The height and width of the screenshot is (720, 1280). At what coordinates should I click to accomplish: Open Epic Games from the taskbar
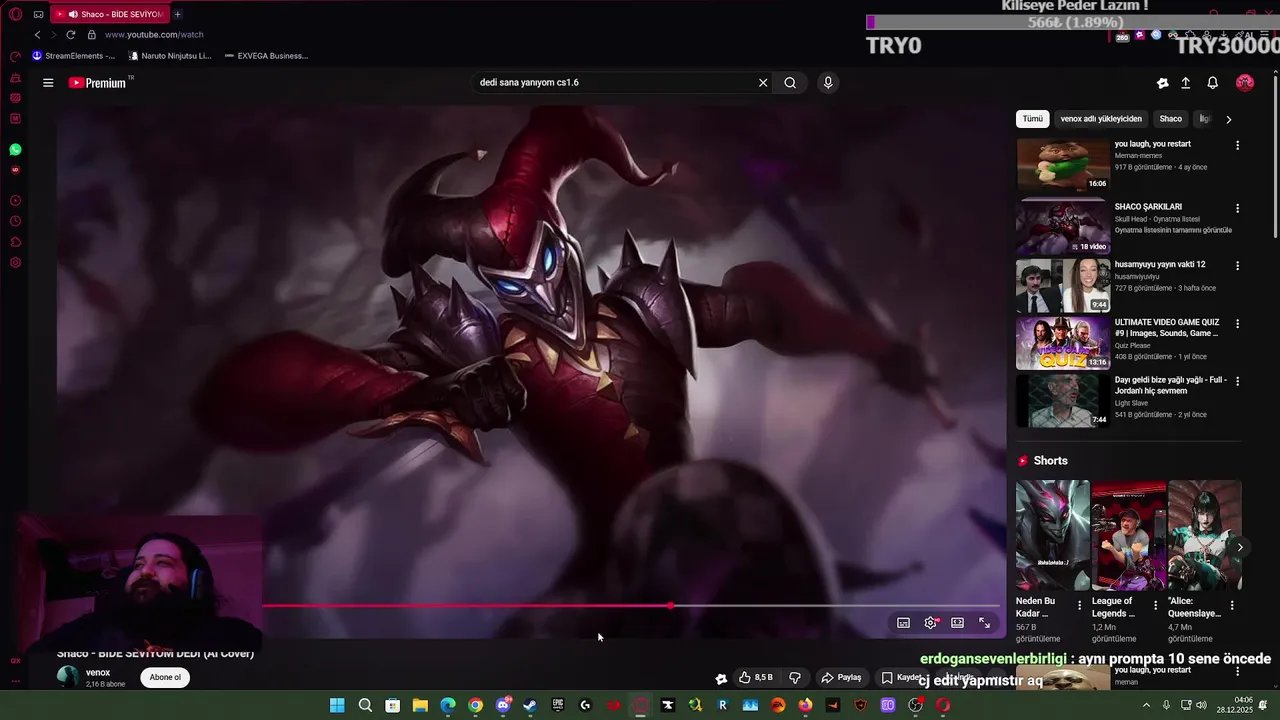click(558, 705)
